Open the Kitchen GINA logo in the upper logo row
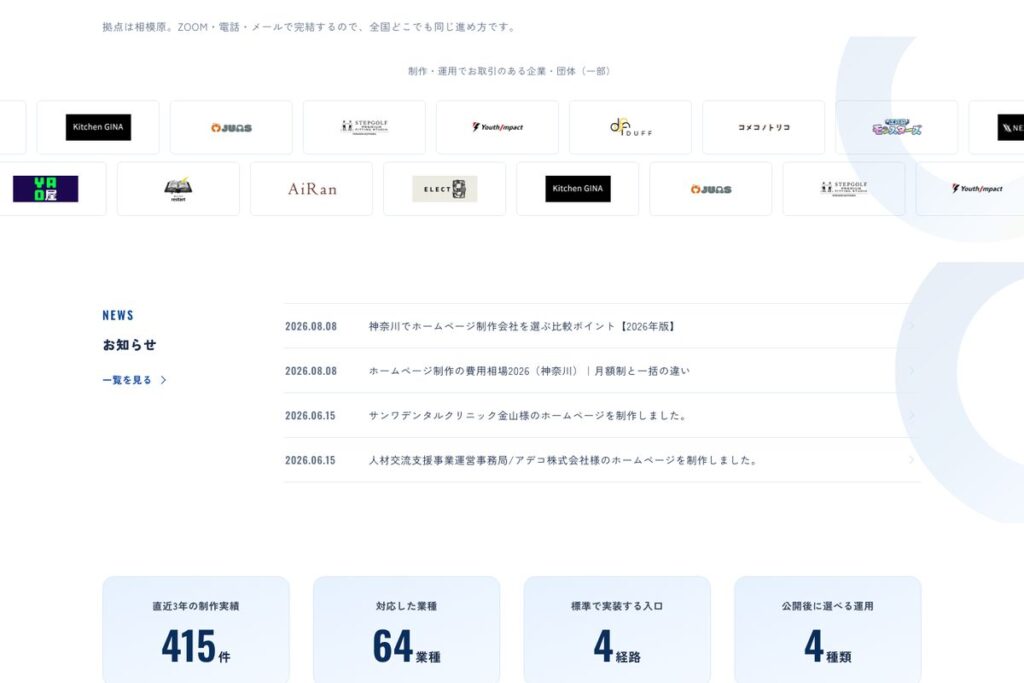Image resolution: width=1024 pixels, height=683 pixels. click(98, 127)
